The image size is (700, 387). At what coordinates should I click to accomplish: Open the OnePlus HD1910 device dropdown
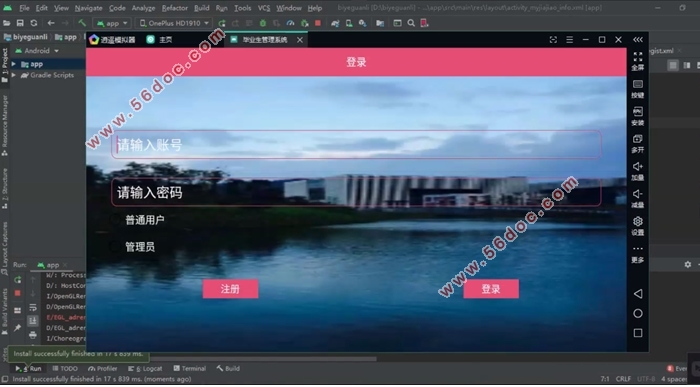(174, 23)
